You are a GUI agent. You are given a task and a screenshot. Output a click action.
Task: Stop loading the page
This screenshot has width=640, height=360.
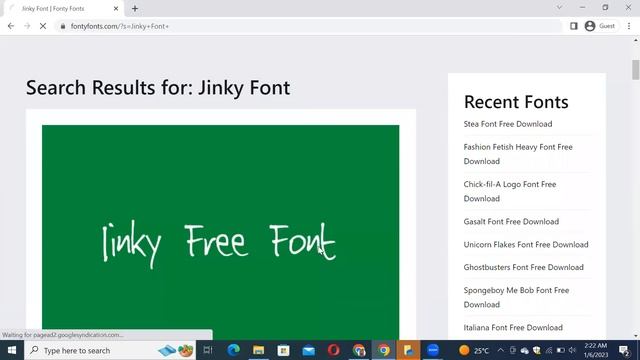[x=43, y=26]
